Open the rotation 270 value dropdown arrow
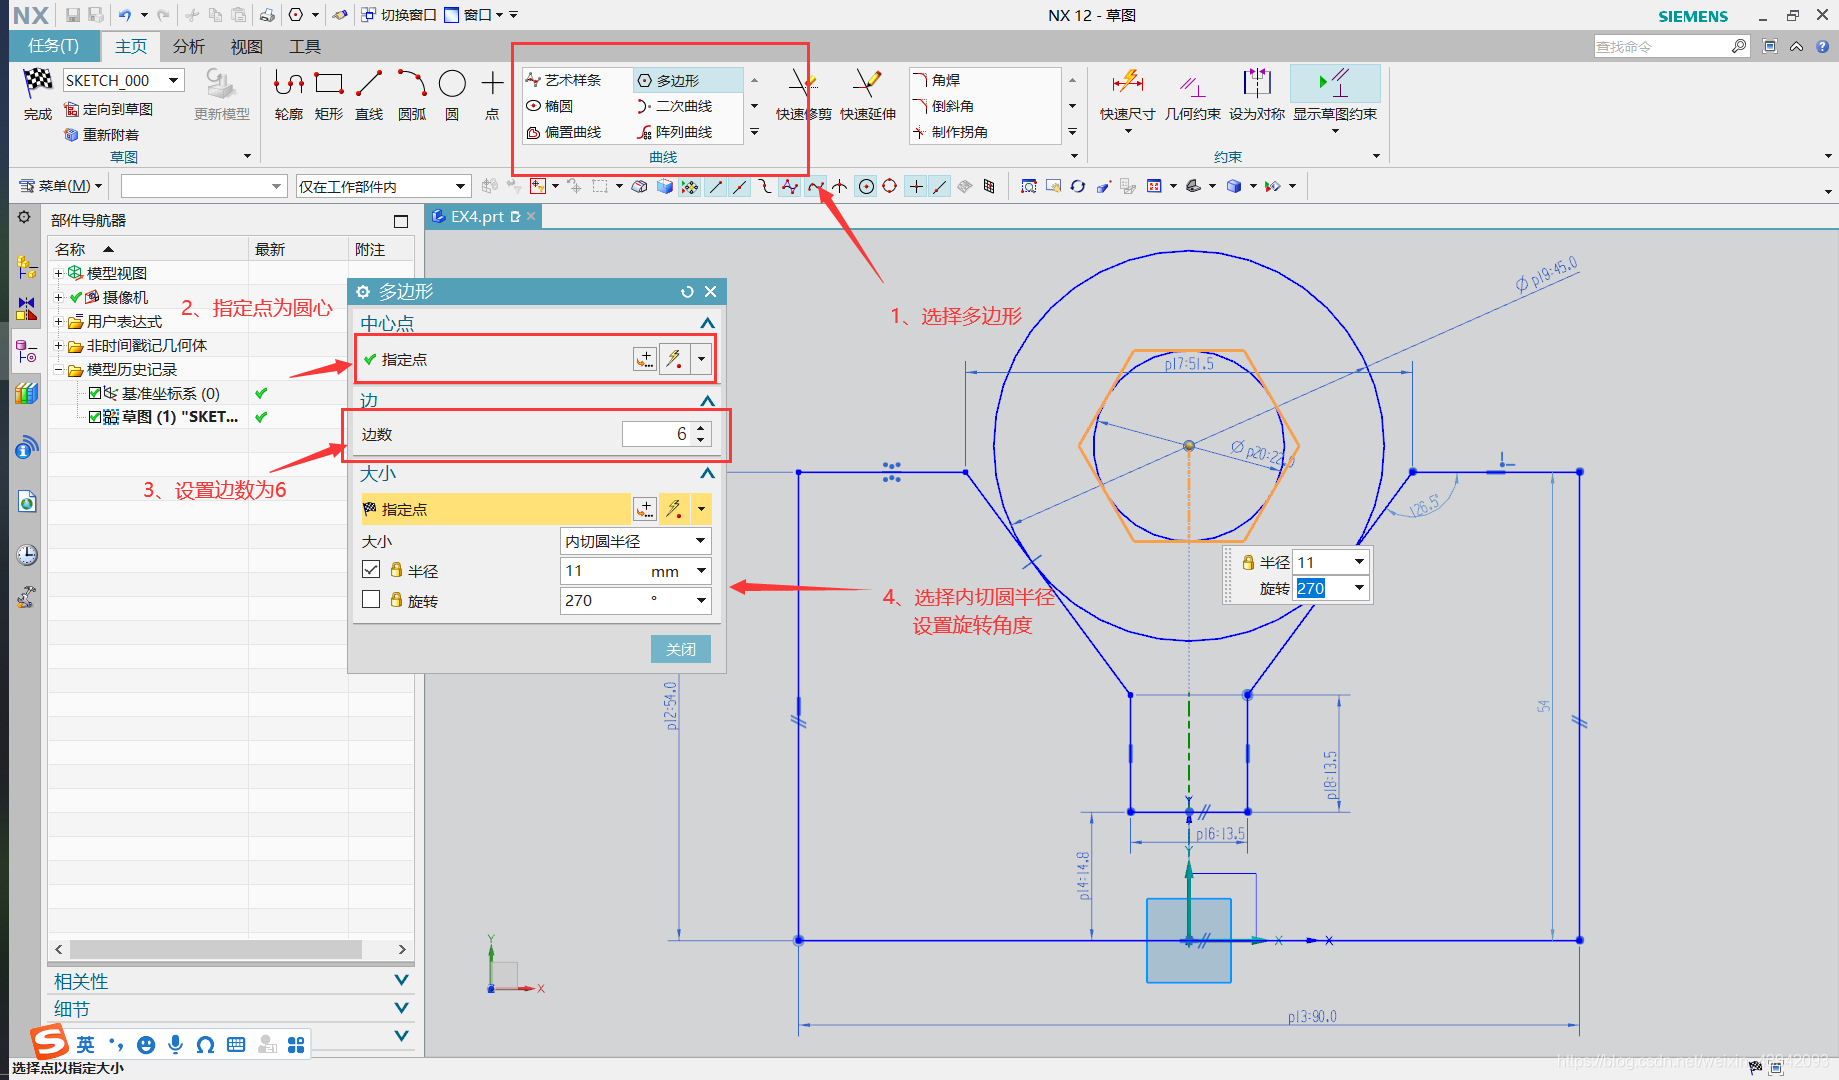The width and height of the screenshot is (1839, 1080). pyautogui.click(x=701, y=600)
